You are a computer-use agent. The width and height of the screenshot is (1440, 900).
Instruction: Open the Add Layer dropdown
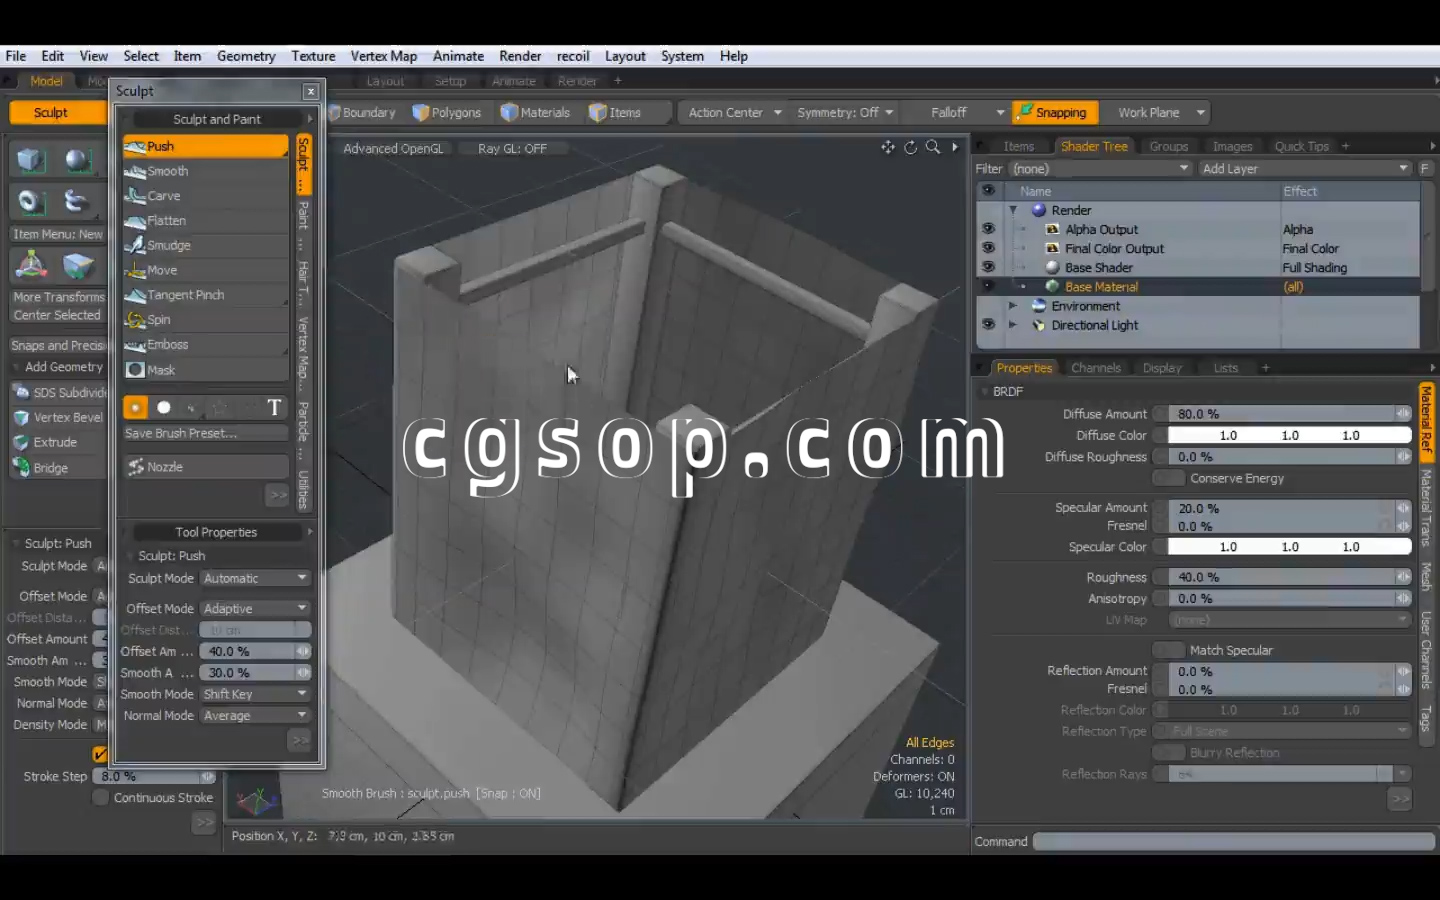pyautogui.click(x=1305, y=169)
